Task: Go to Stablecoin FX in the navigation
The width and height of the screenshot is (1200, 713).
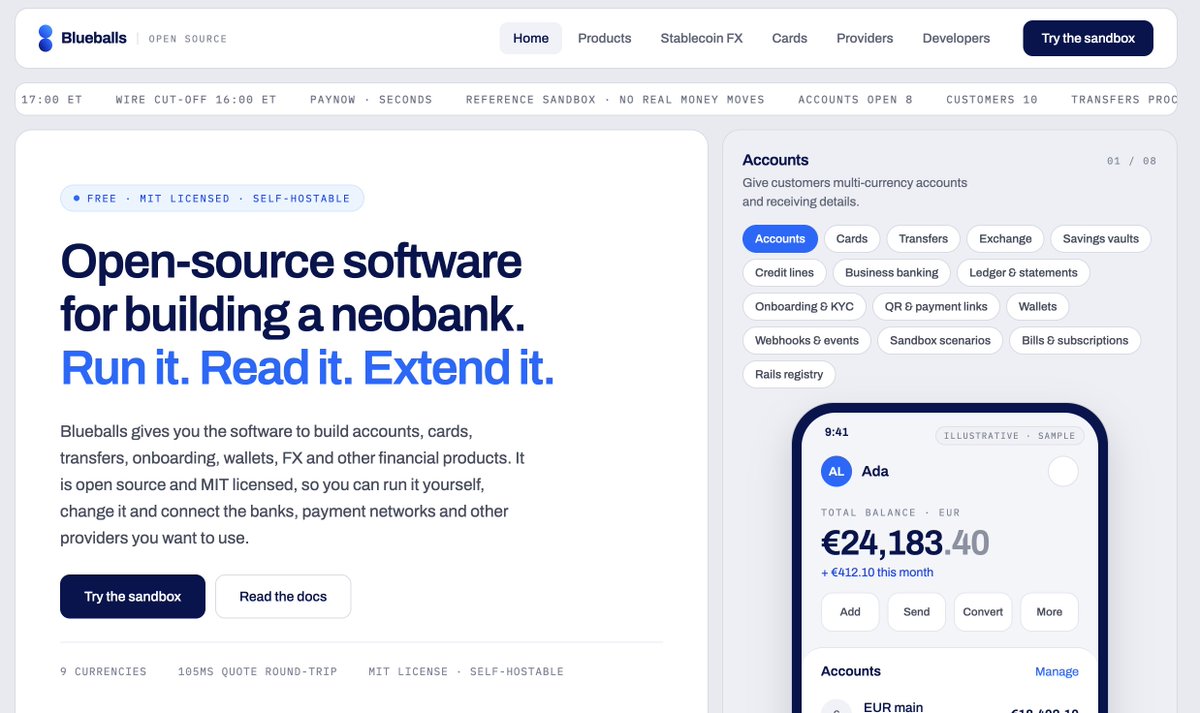Action: 702,39
